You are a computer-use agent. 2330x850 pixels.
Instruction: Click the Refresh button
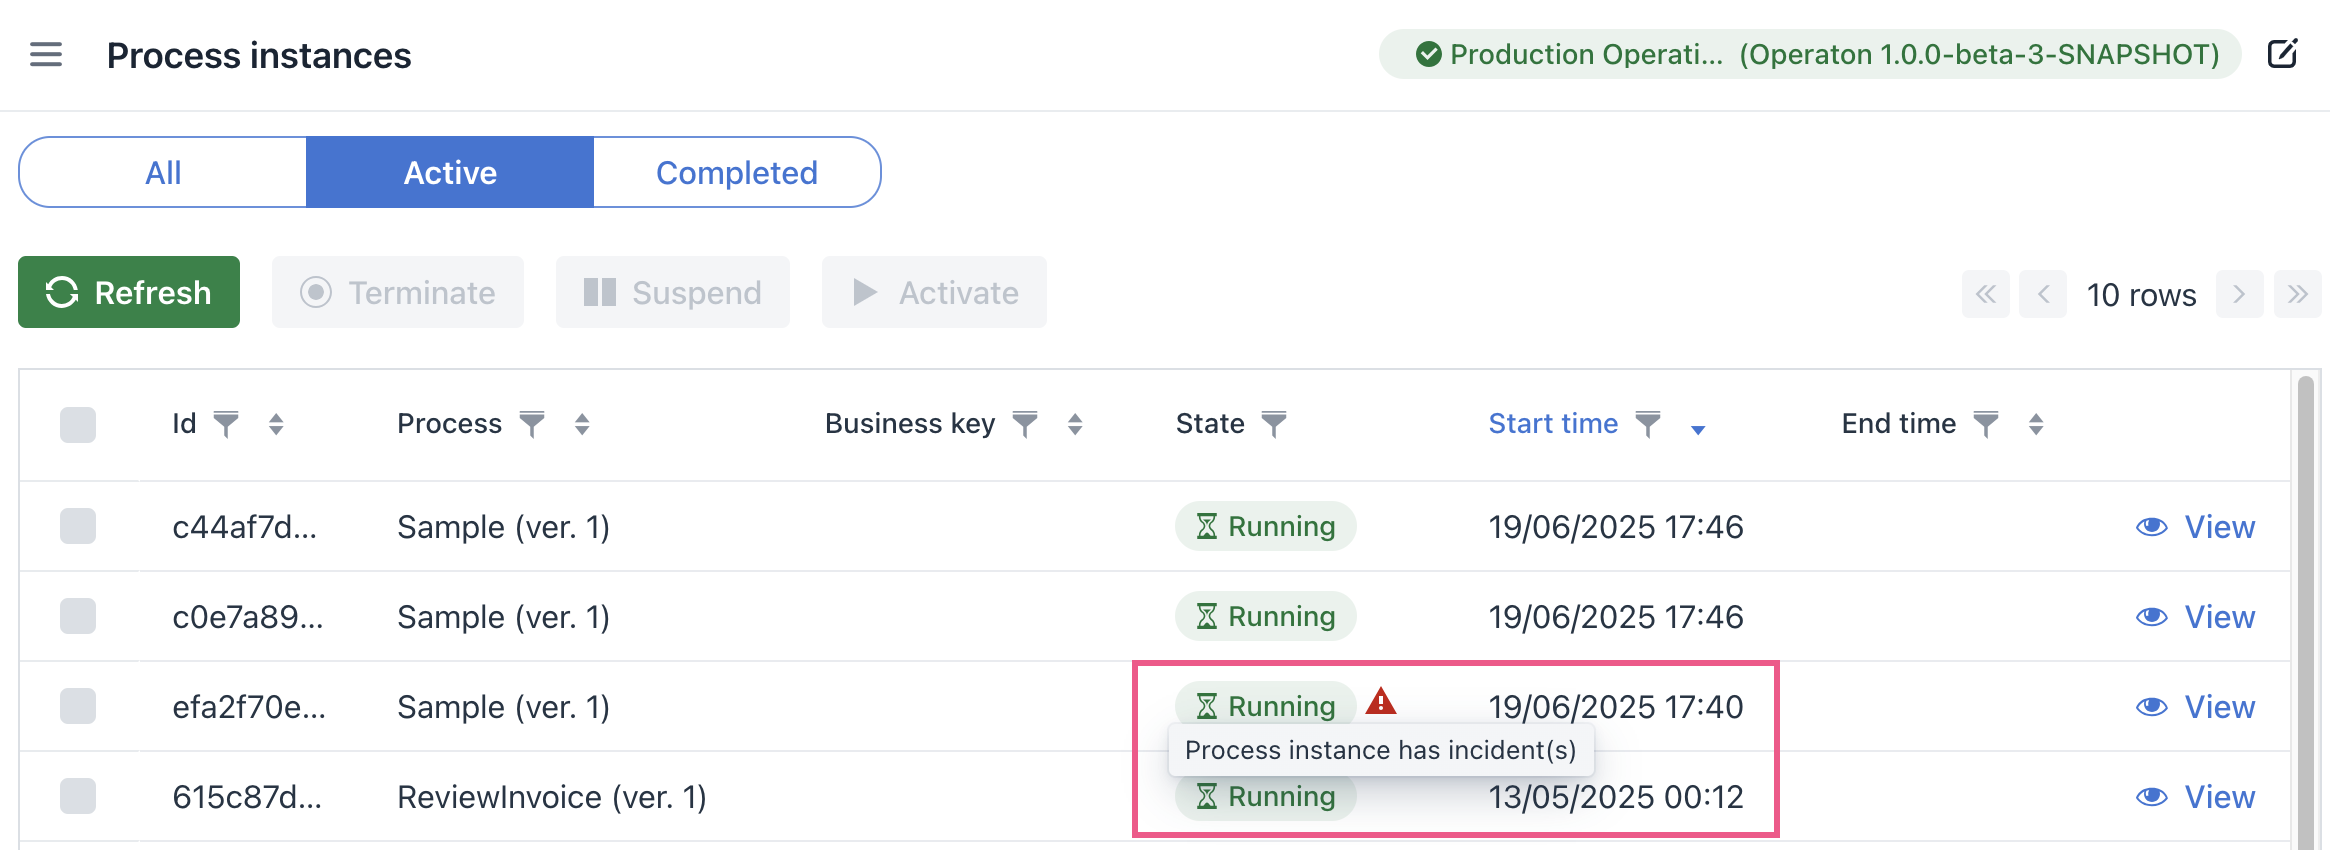(129, 292)
